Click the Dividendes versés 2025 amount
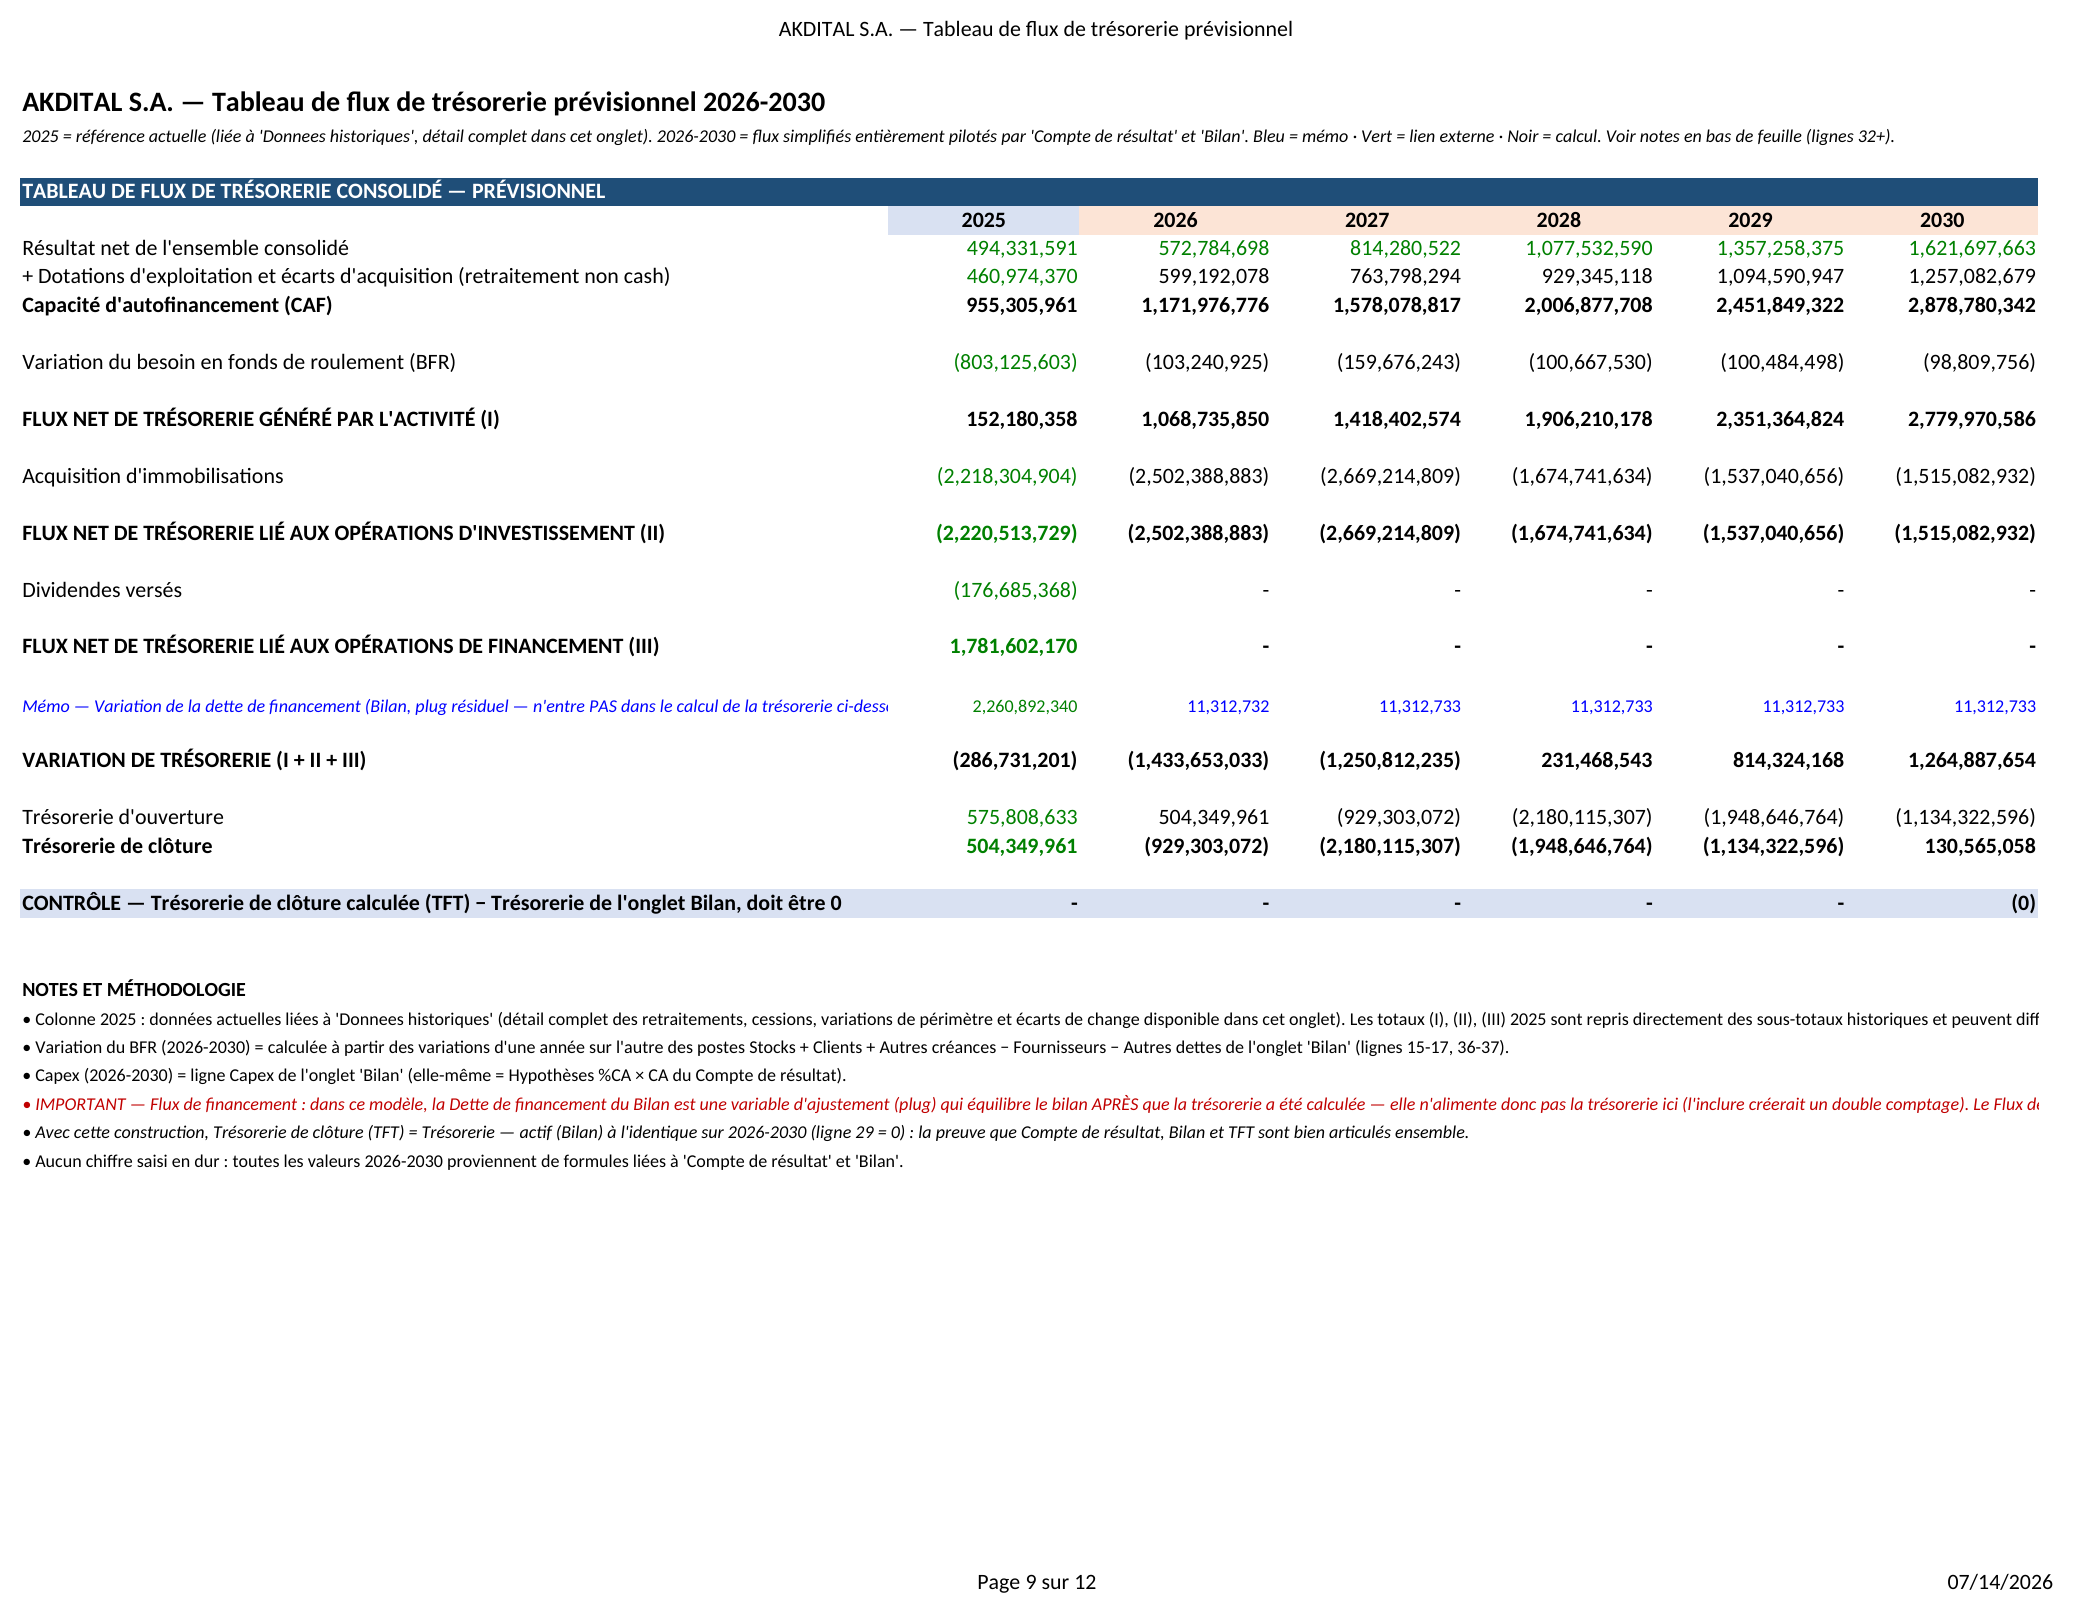This screenshot has height=1613, width=2073. (1015, 590)
